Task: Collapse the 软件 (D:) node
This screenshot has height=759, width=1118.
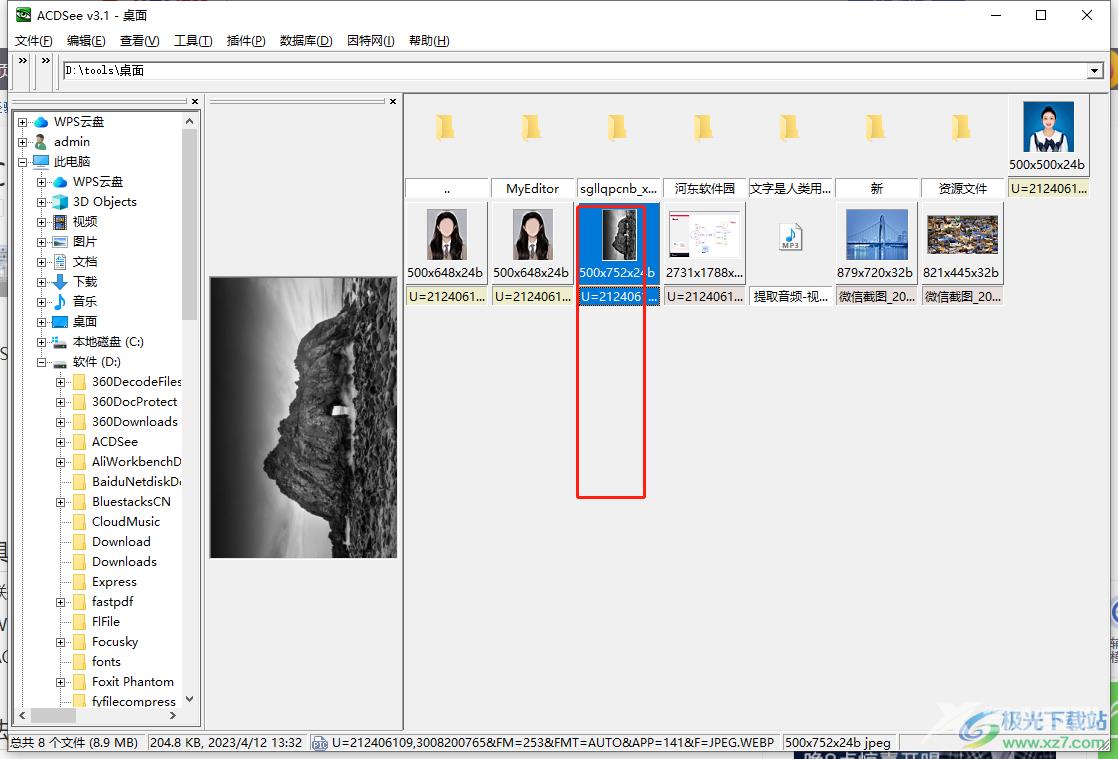Action: click(41, 362)
